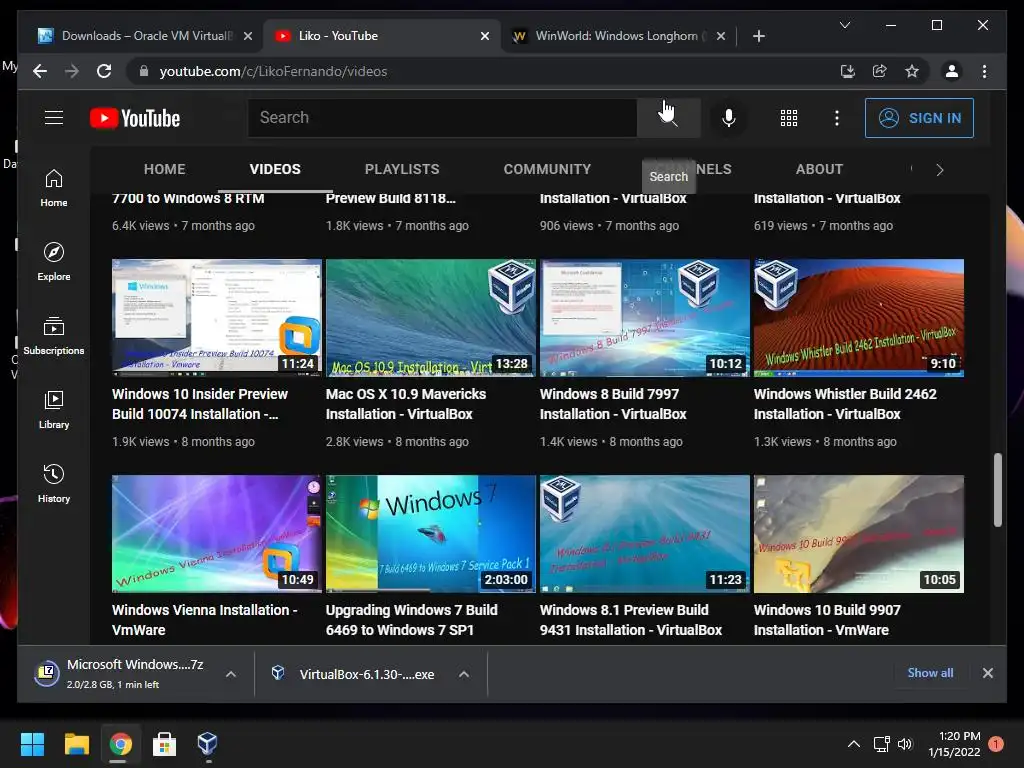This screenshot has width=1024, height=768.
Task: Open Windows 8.1 Preview Build 9431 thumbnail
Action: pyautogui.click(x=645, y=534)
